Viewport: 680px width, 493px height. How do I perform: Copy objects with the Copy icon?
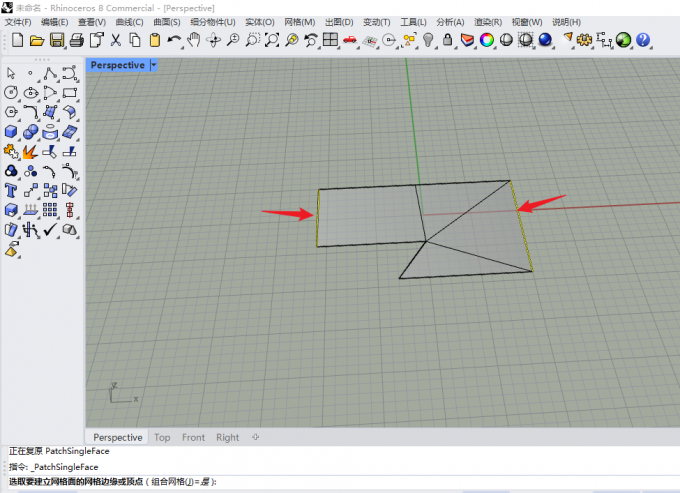(x=135, y=40)
